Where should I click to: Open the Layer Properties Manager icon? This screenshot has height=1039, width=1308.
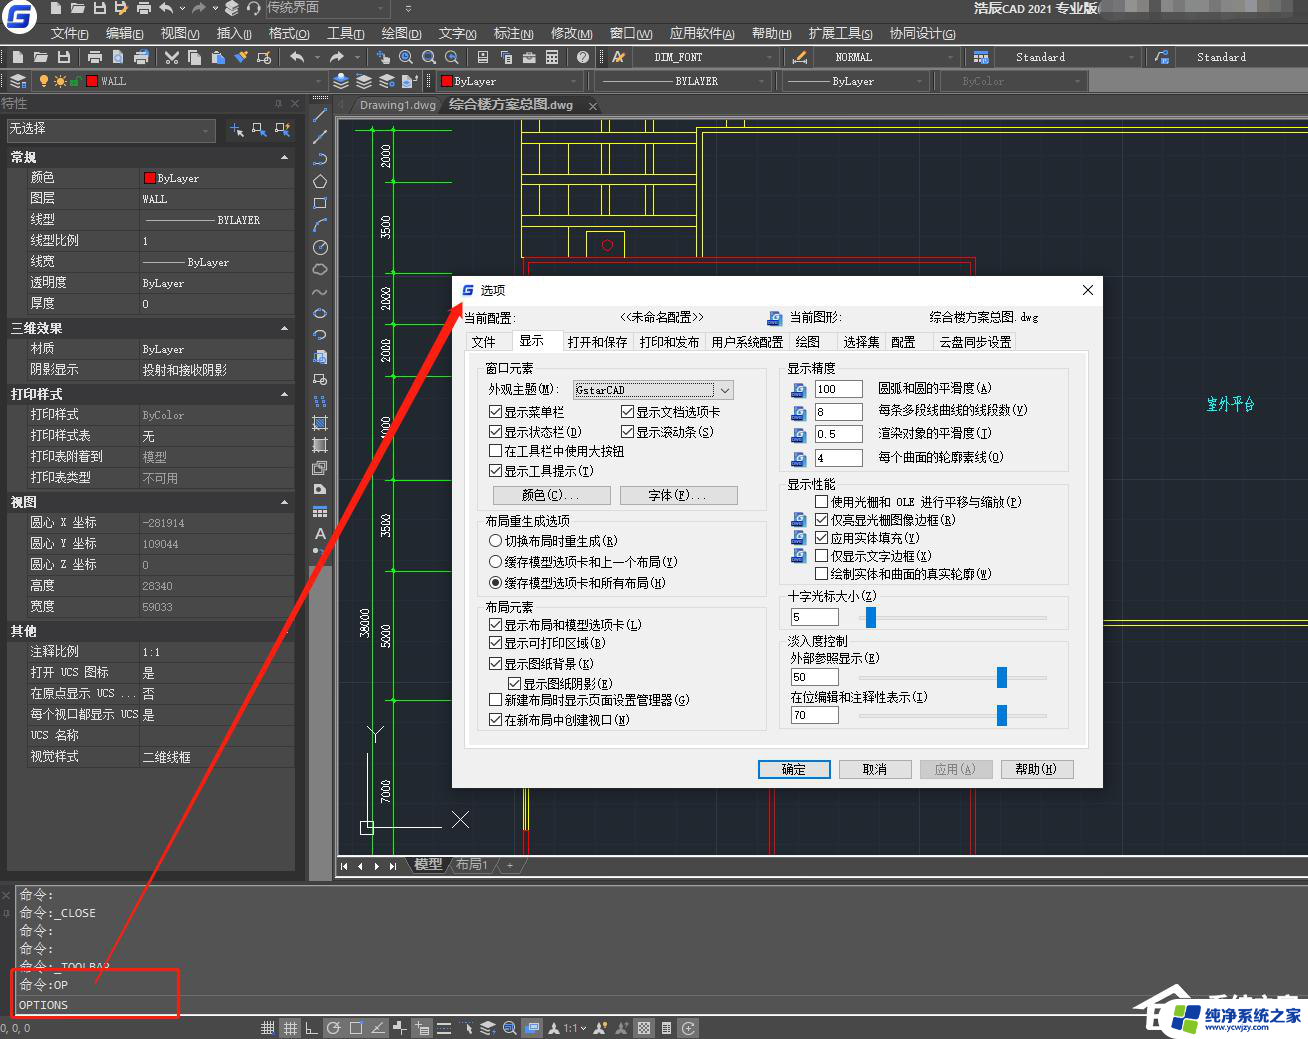[x=18, y=81]
